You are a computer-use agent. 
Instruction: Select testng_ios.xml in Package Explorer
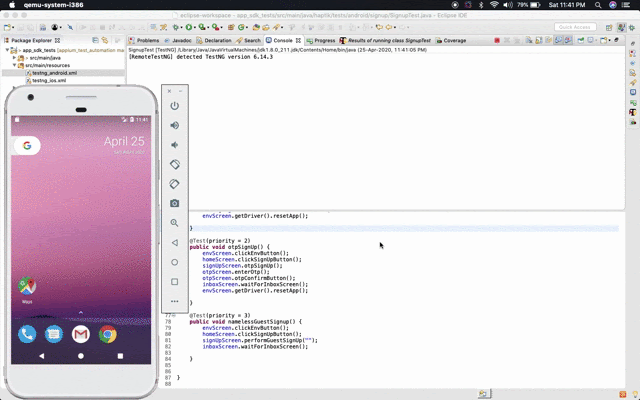[49, 80]
